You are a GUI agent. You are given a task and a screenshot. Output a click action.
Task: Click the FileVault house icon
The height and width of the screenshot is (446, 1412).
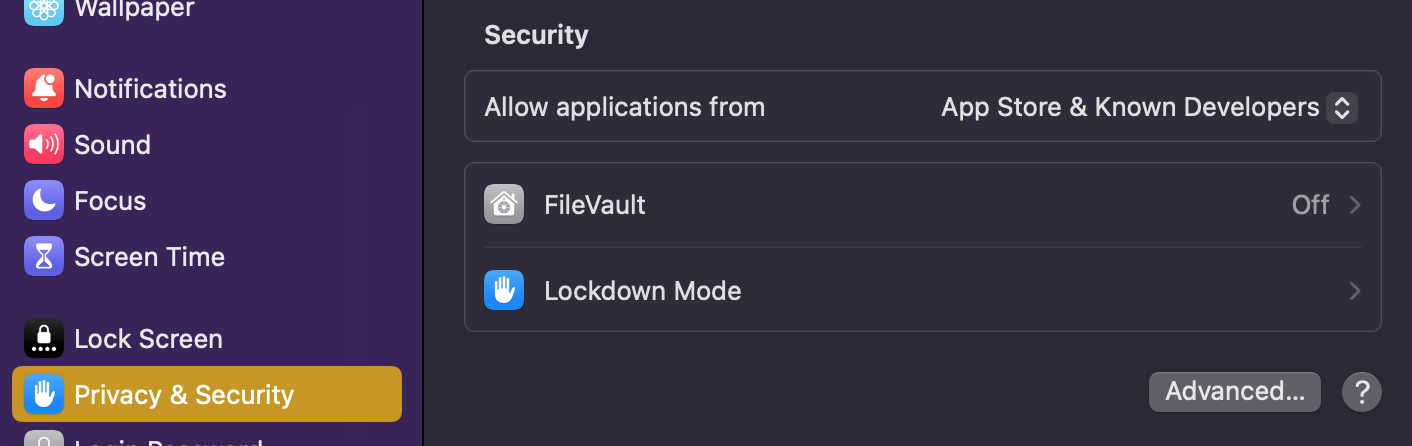tap(504, 205)
